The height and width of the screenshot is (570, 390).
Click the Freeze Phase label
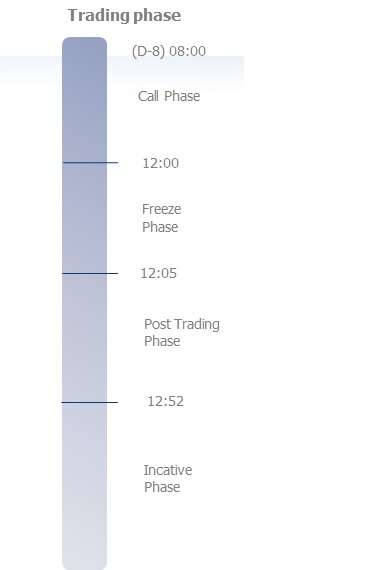(161, 218)
